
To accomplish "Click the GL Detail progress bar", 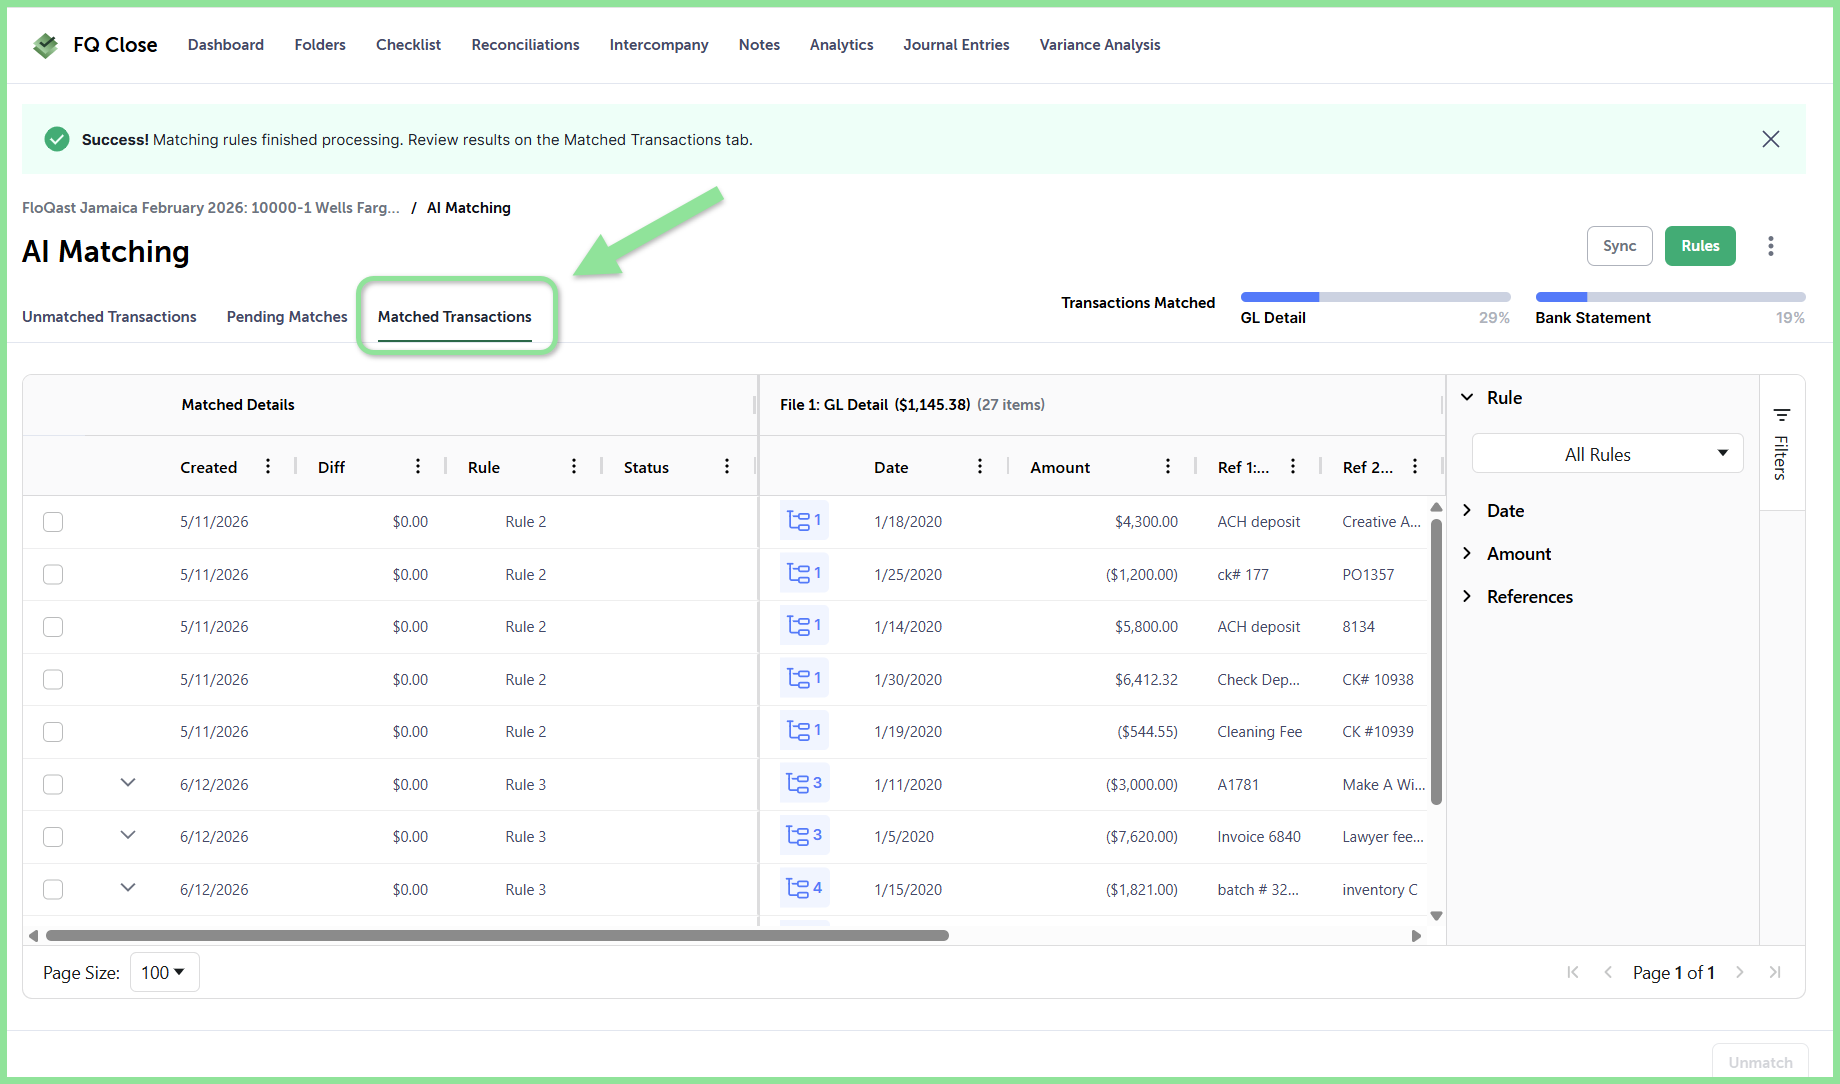I will [x=1375, y=297].
